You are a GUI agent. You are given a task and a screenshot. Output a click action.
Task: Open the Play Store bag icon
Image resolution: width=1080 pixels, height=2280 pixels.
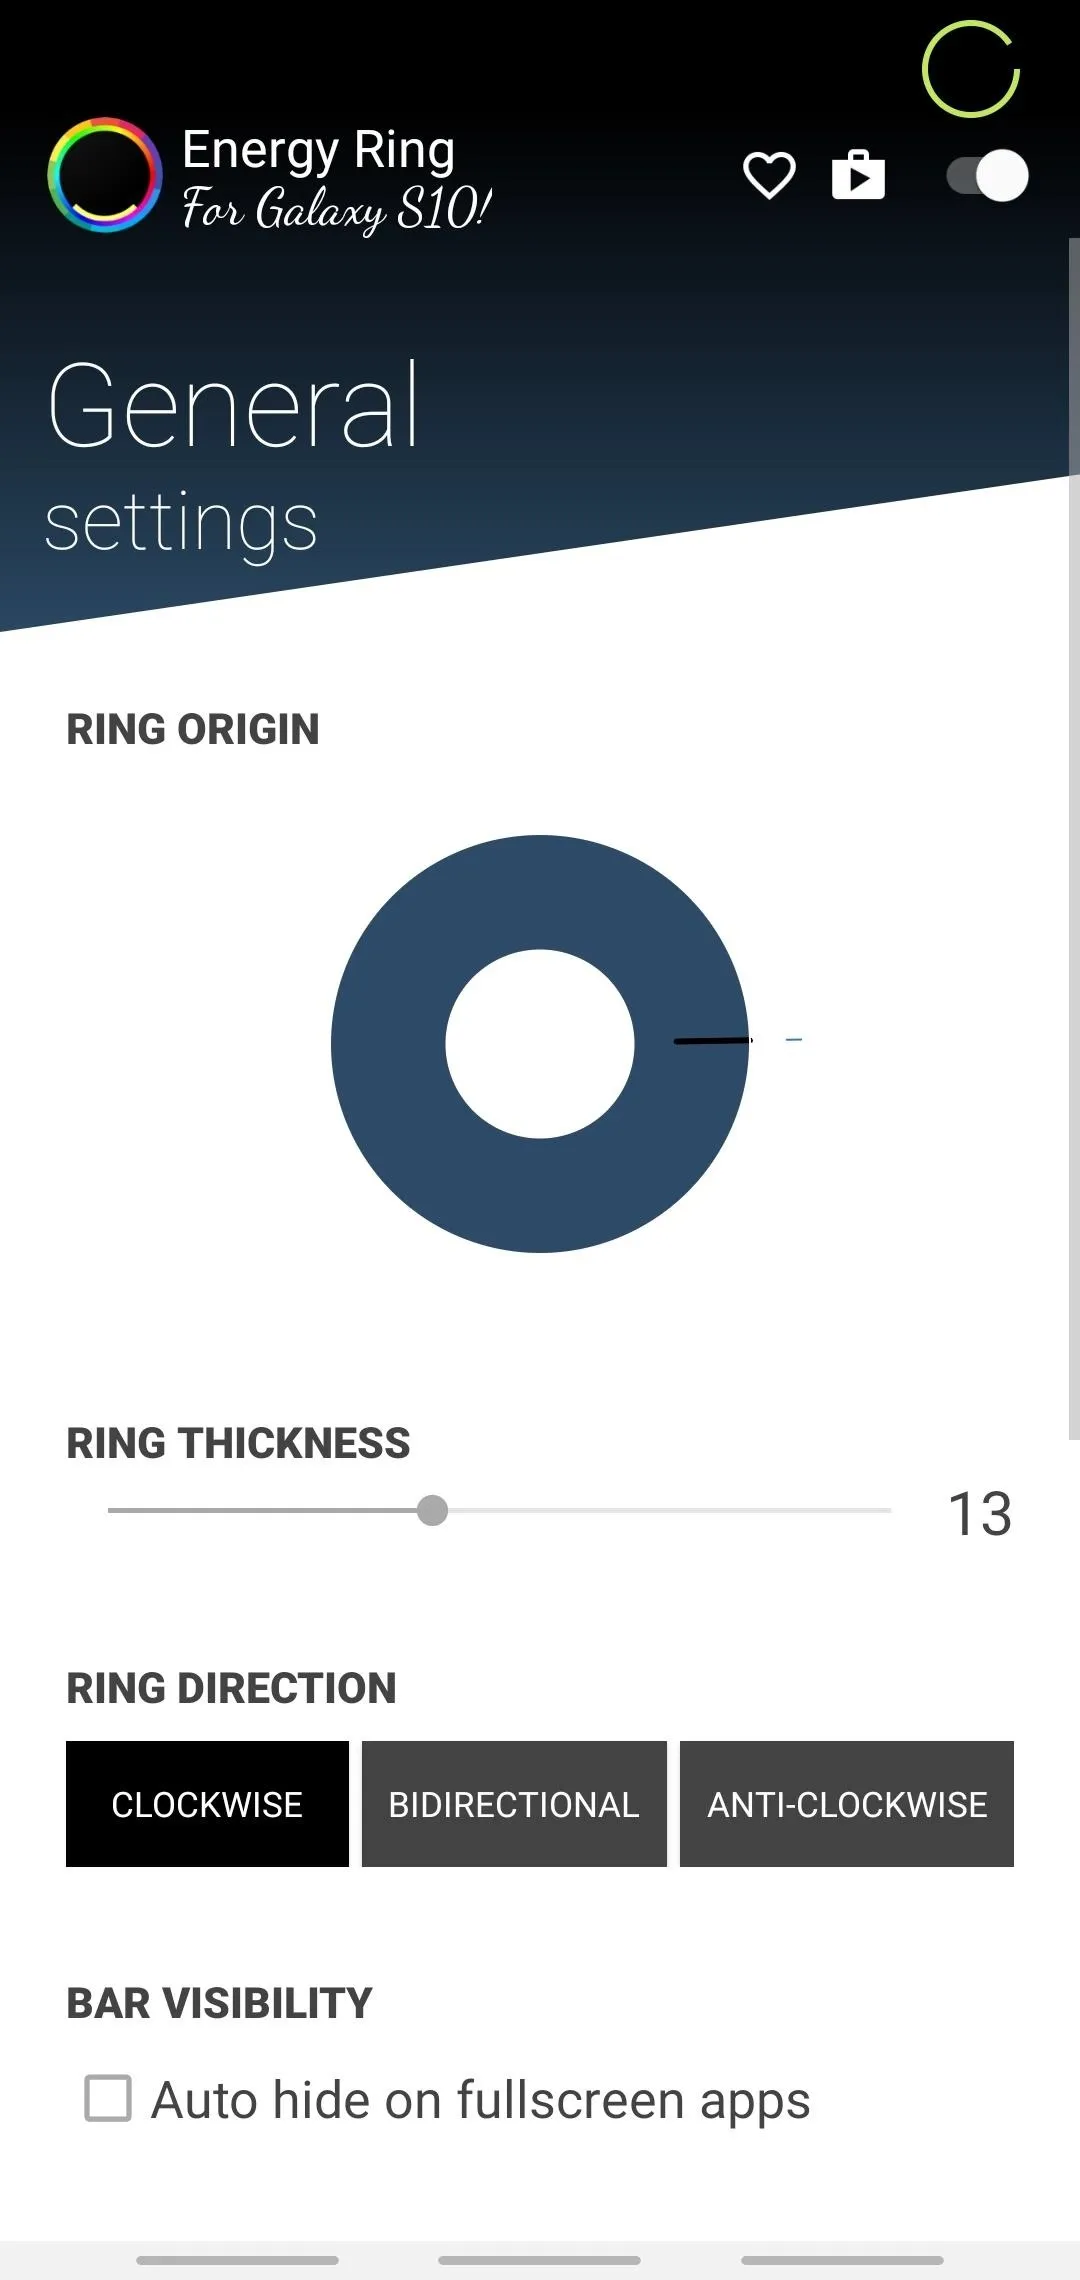coord(858,175)
